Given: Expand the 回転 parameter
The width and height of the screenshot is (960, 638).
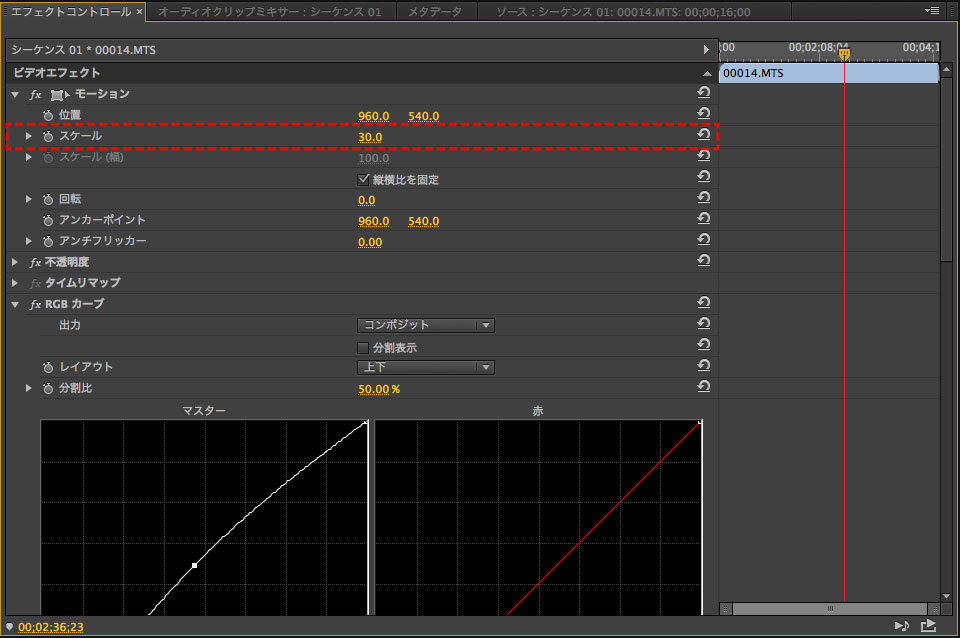Looking at the screenshot, I should (x=28, y=199).
